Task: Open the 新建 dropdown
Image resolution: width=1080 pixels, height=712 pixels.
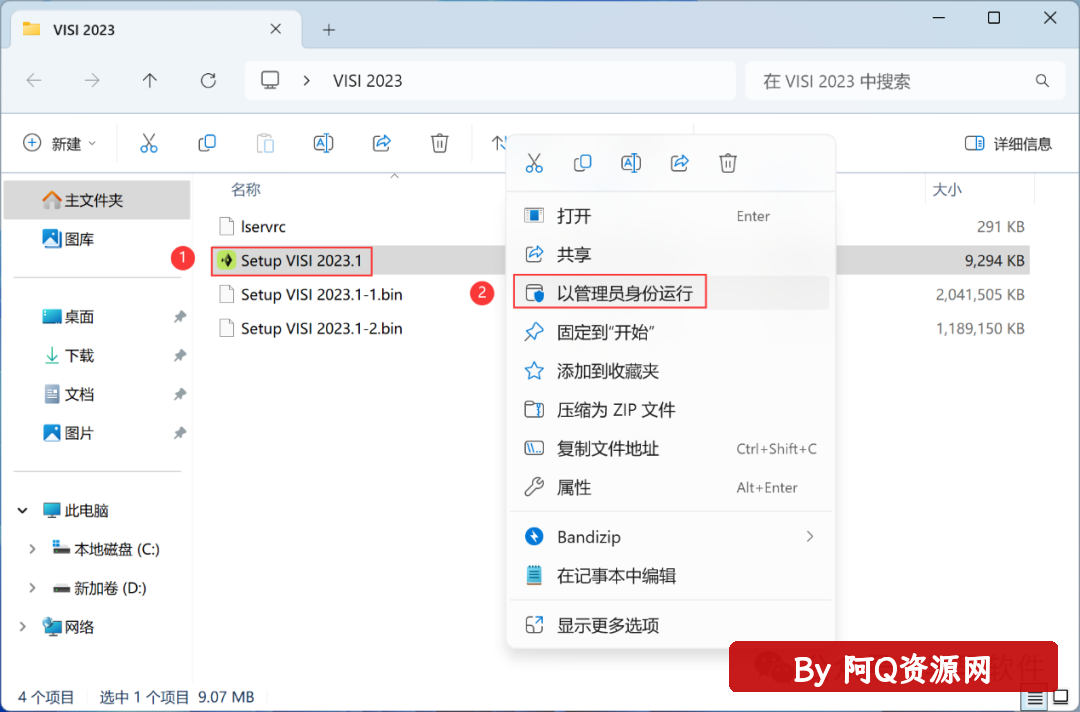Action: point(60,143)
